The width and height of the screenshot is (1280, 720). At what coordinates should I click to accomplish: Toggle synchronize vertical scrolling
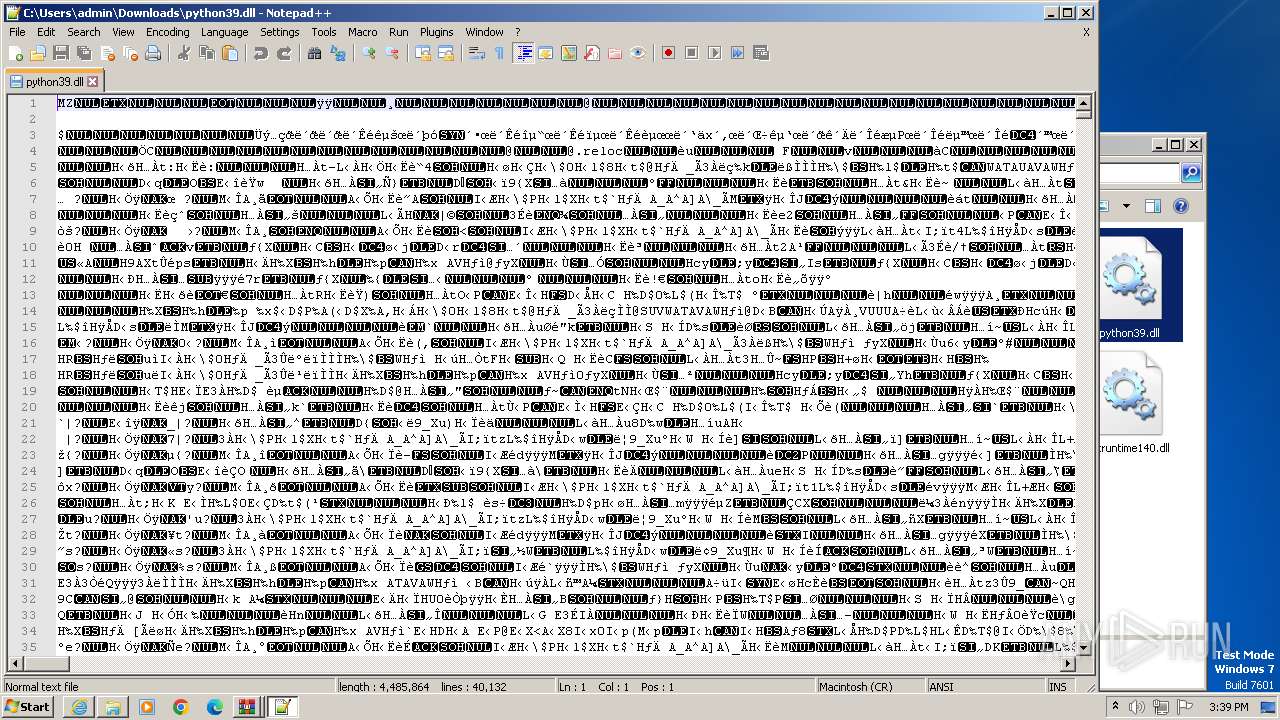[423, 53]
